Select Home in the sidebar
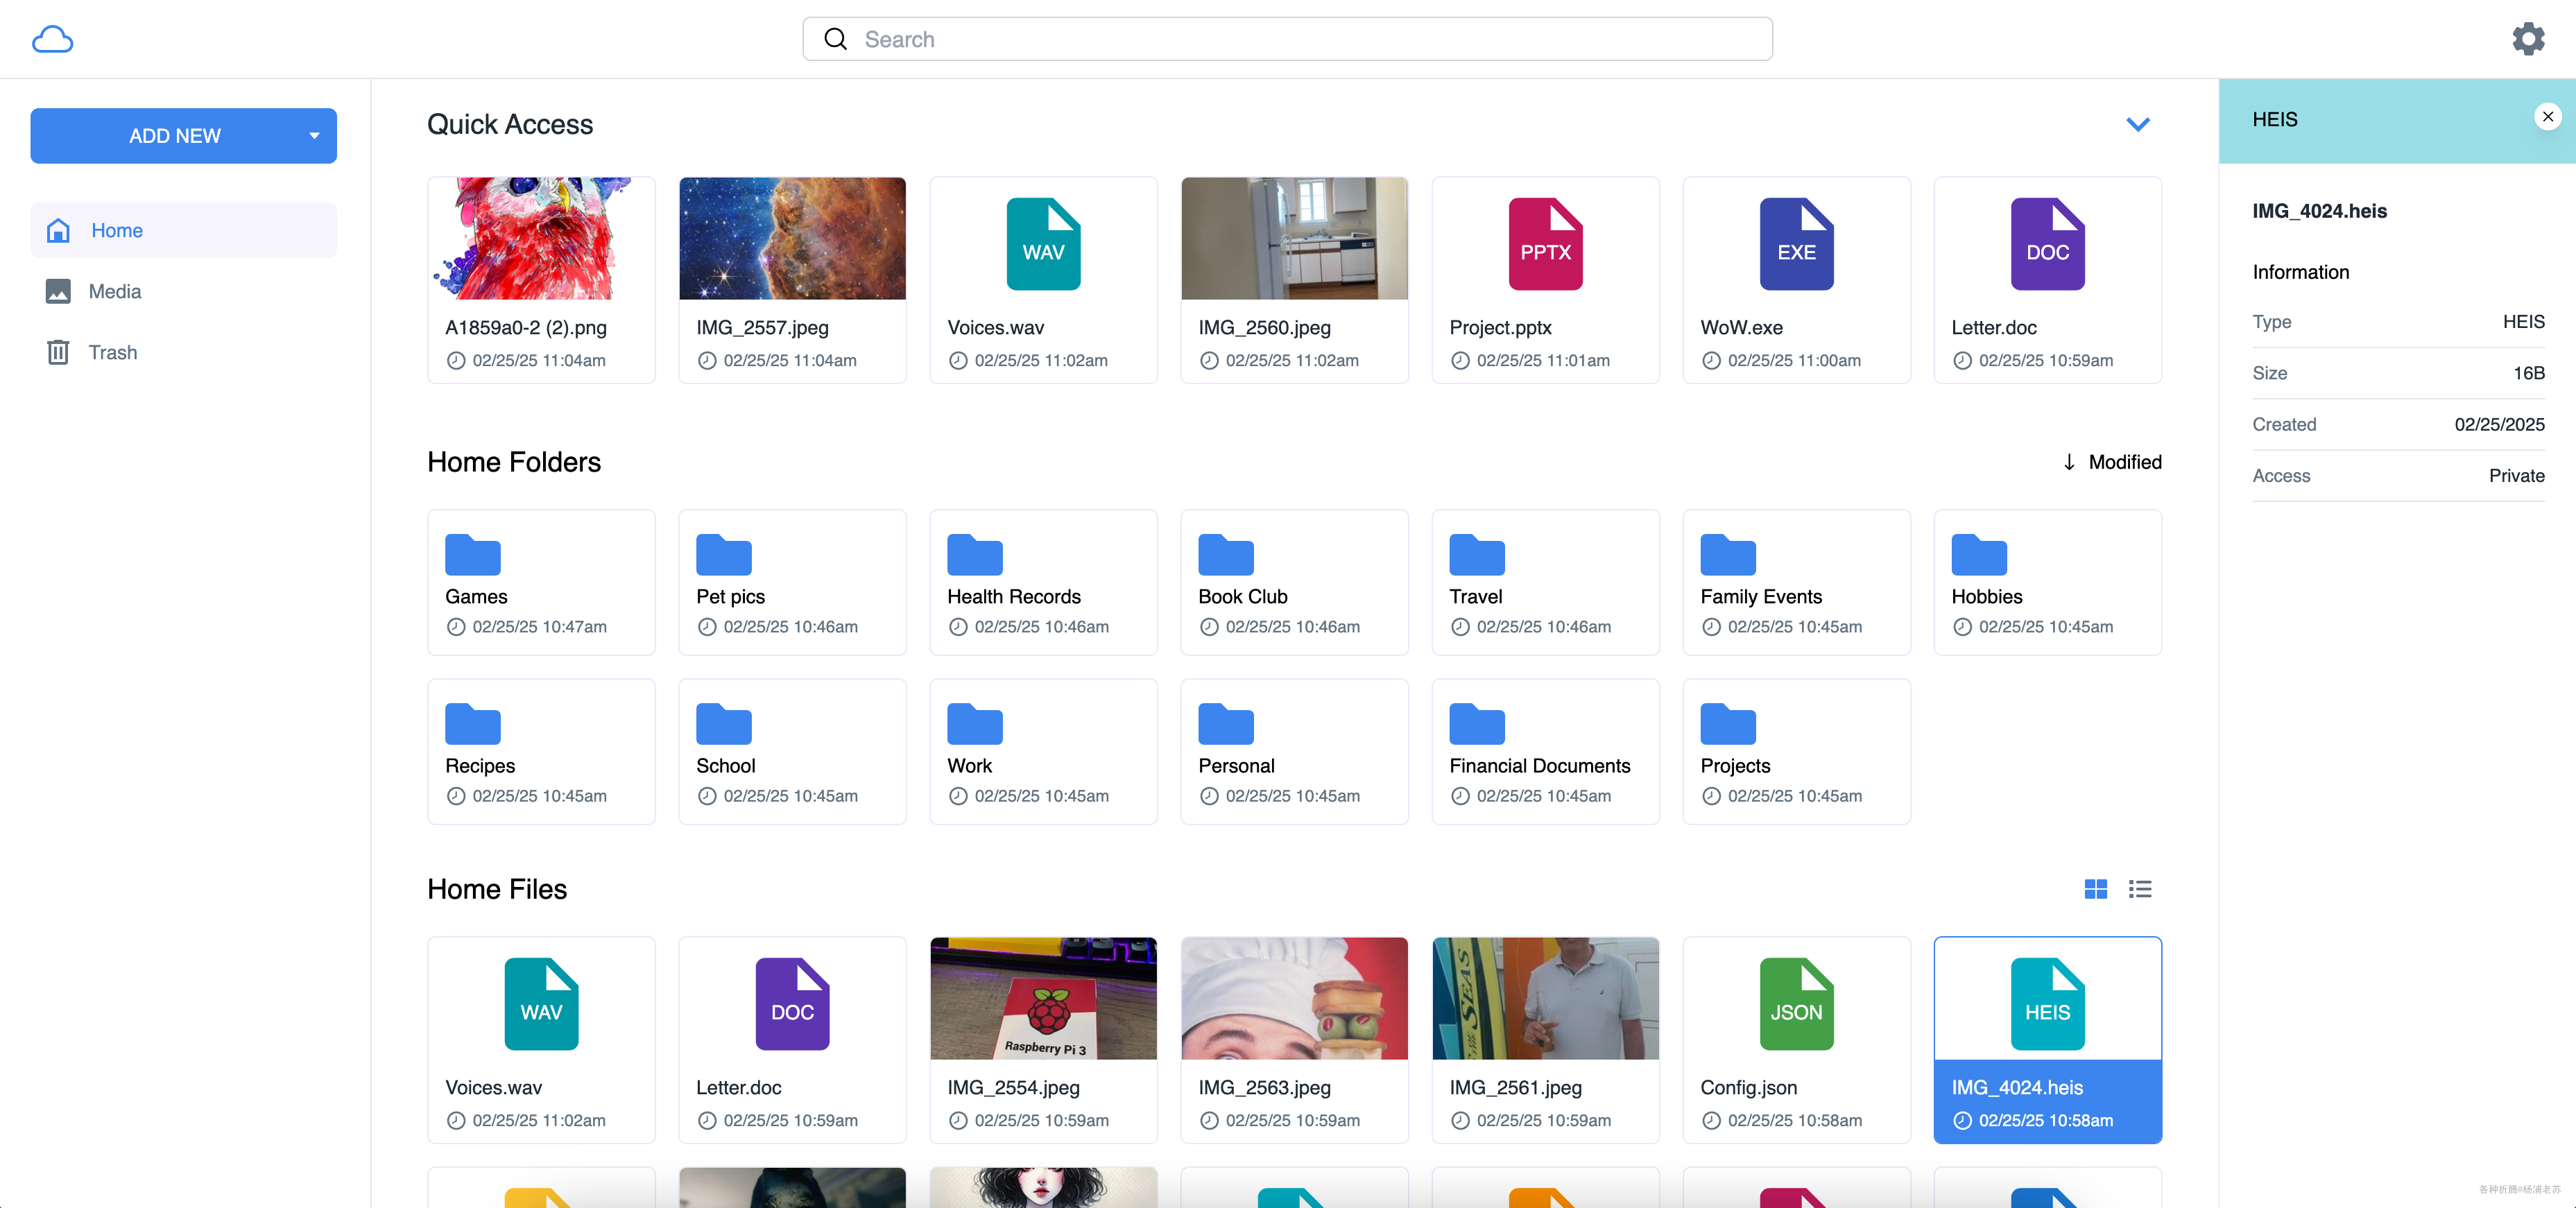Viewport: 2576px width, 1208px height. 116,230
